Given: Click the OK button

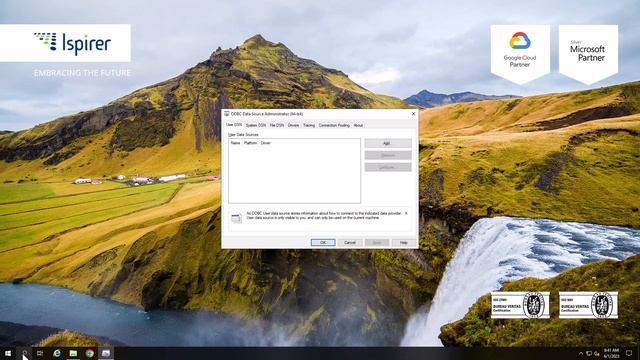Looking at the screenshot, I should [x=323, y=242].
